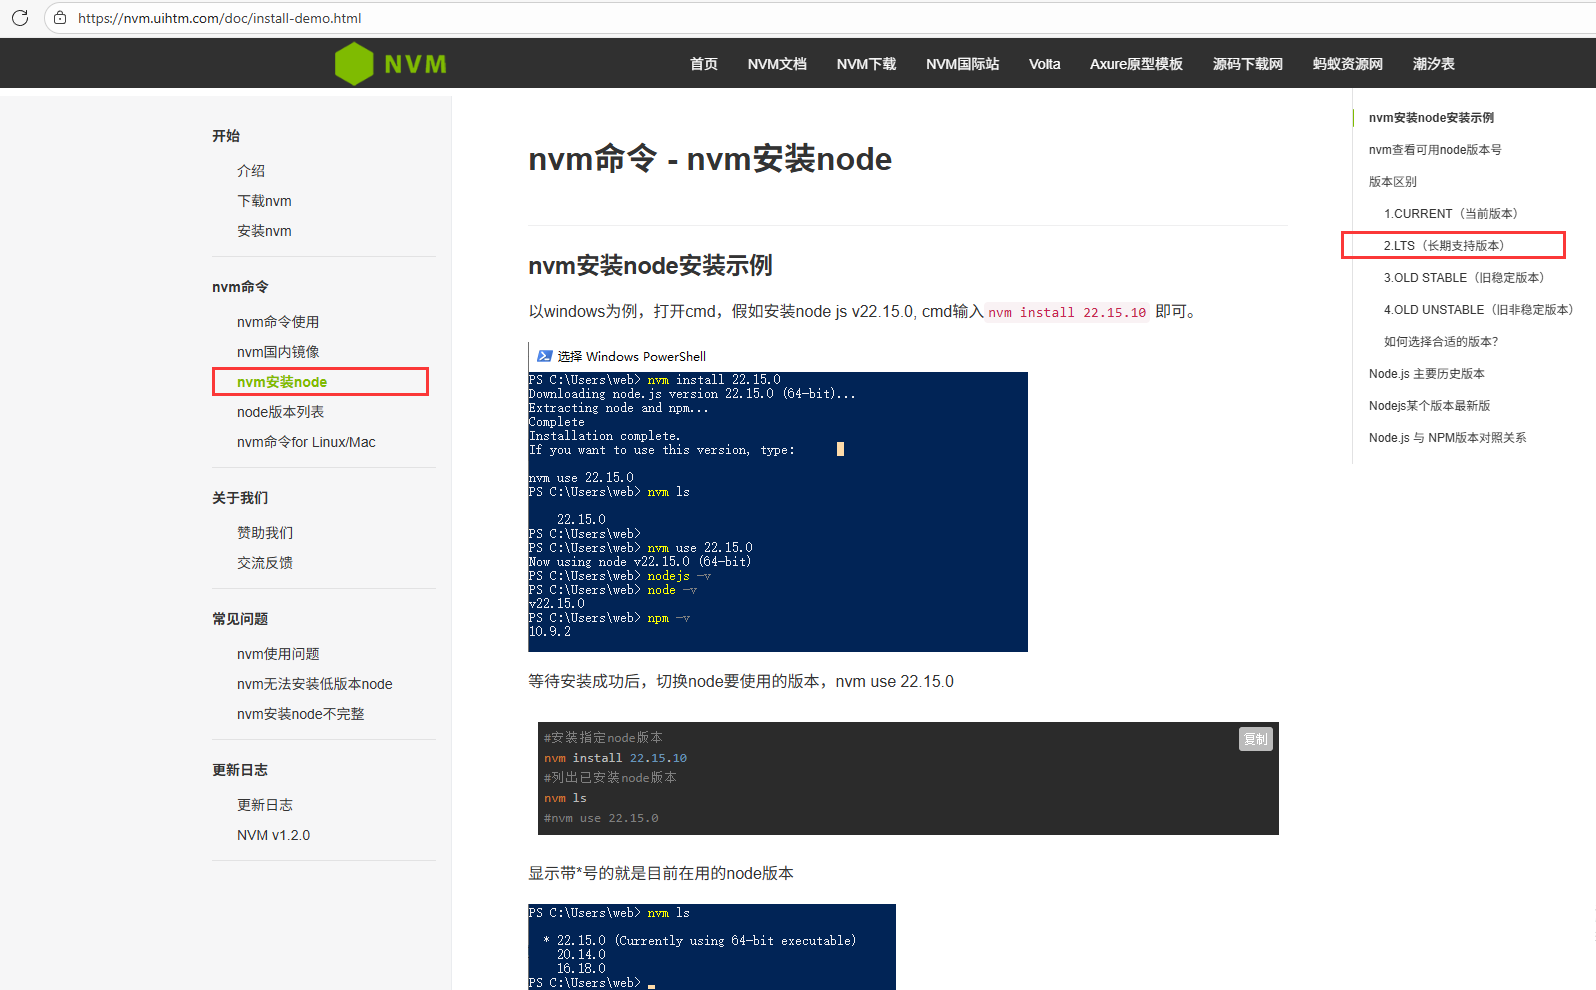Open 交流反馈 sidebar link
The height and width of the screenshot is (990, 1596).
[265, 563]
